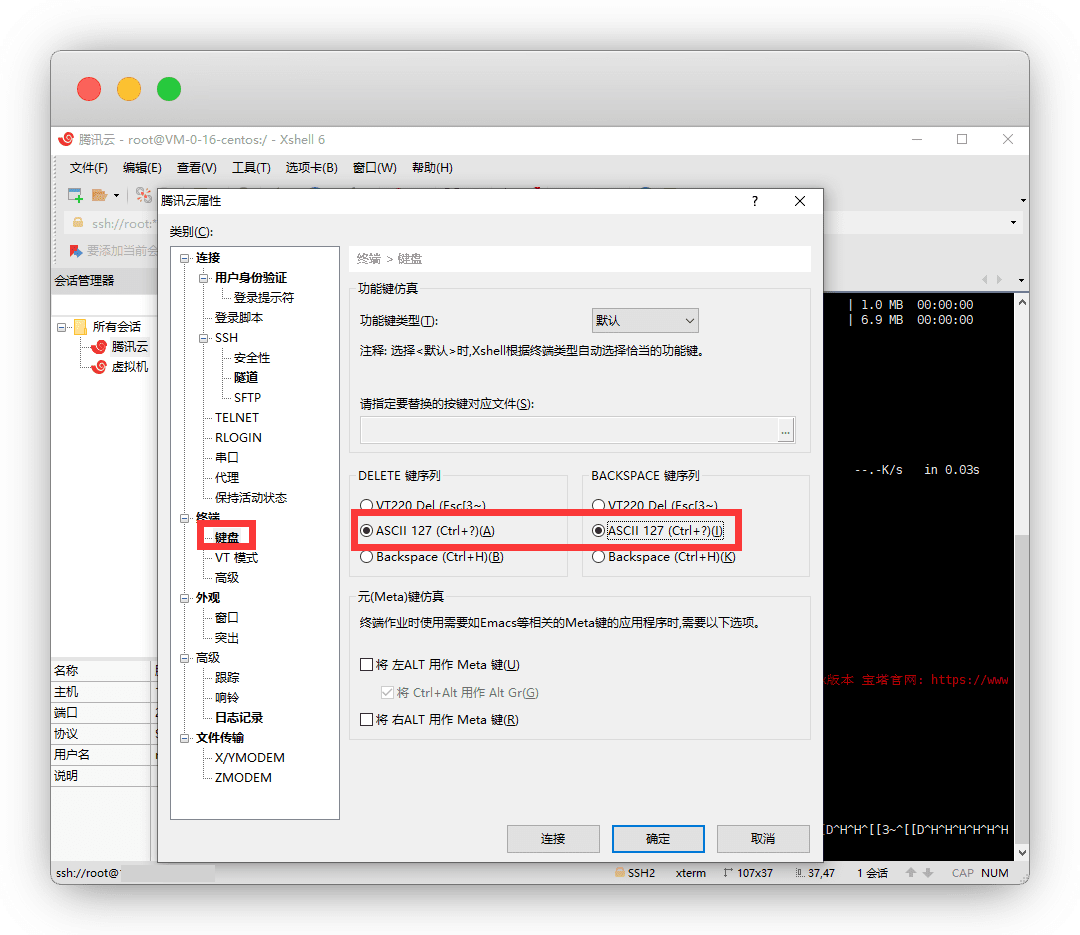Click the 腾讯云 session icon in session manager
The width and height of the screenshot is (1080, 935).
(x=98, y=347)
